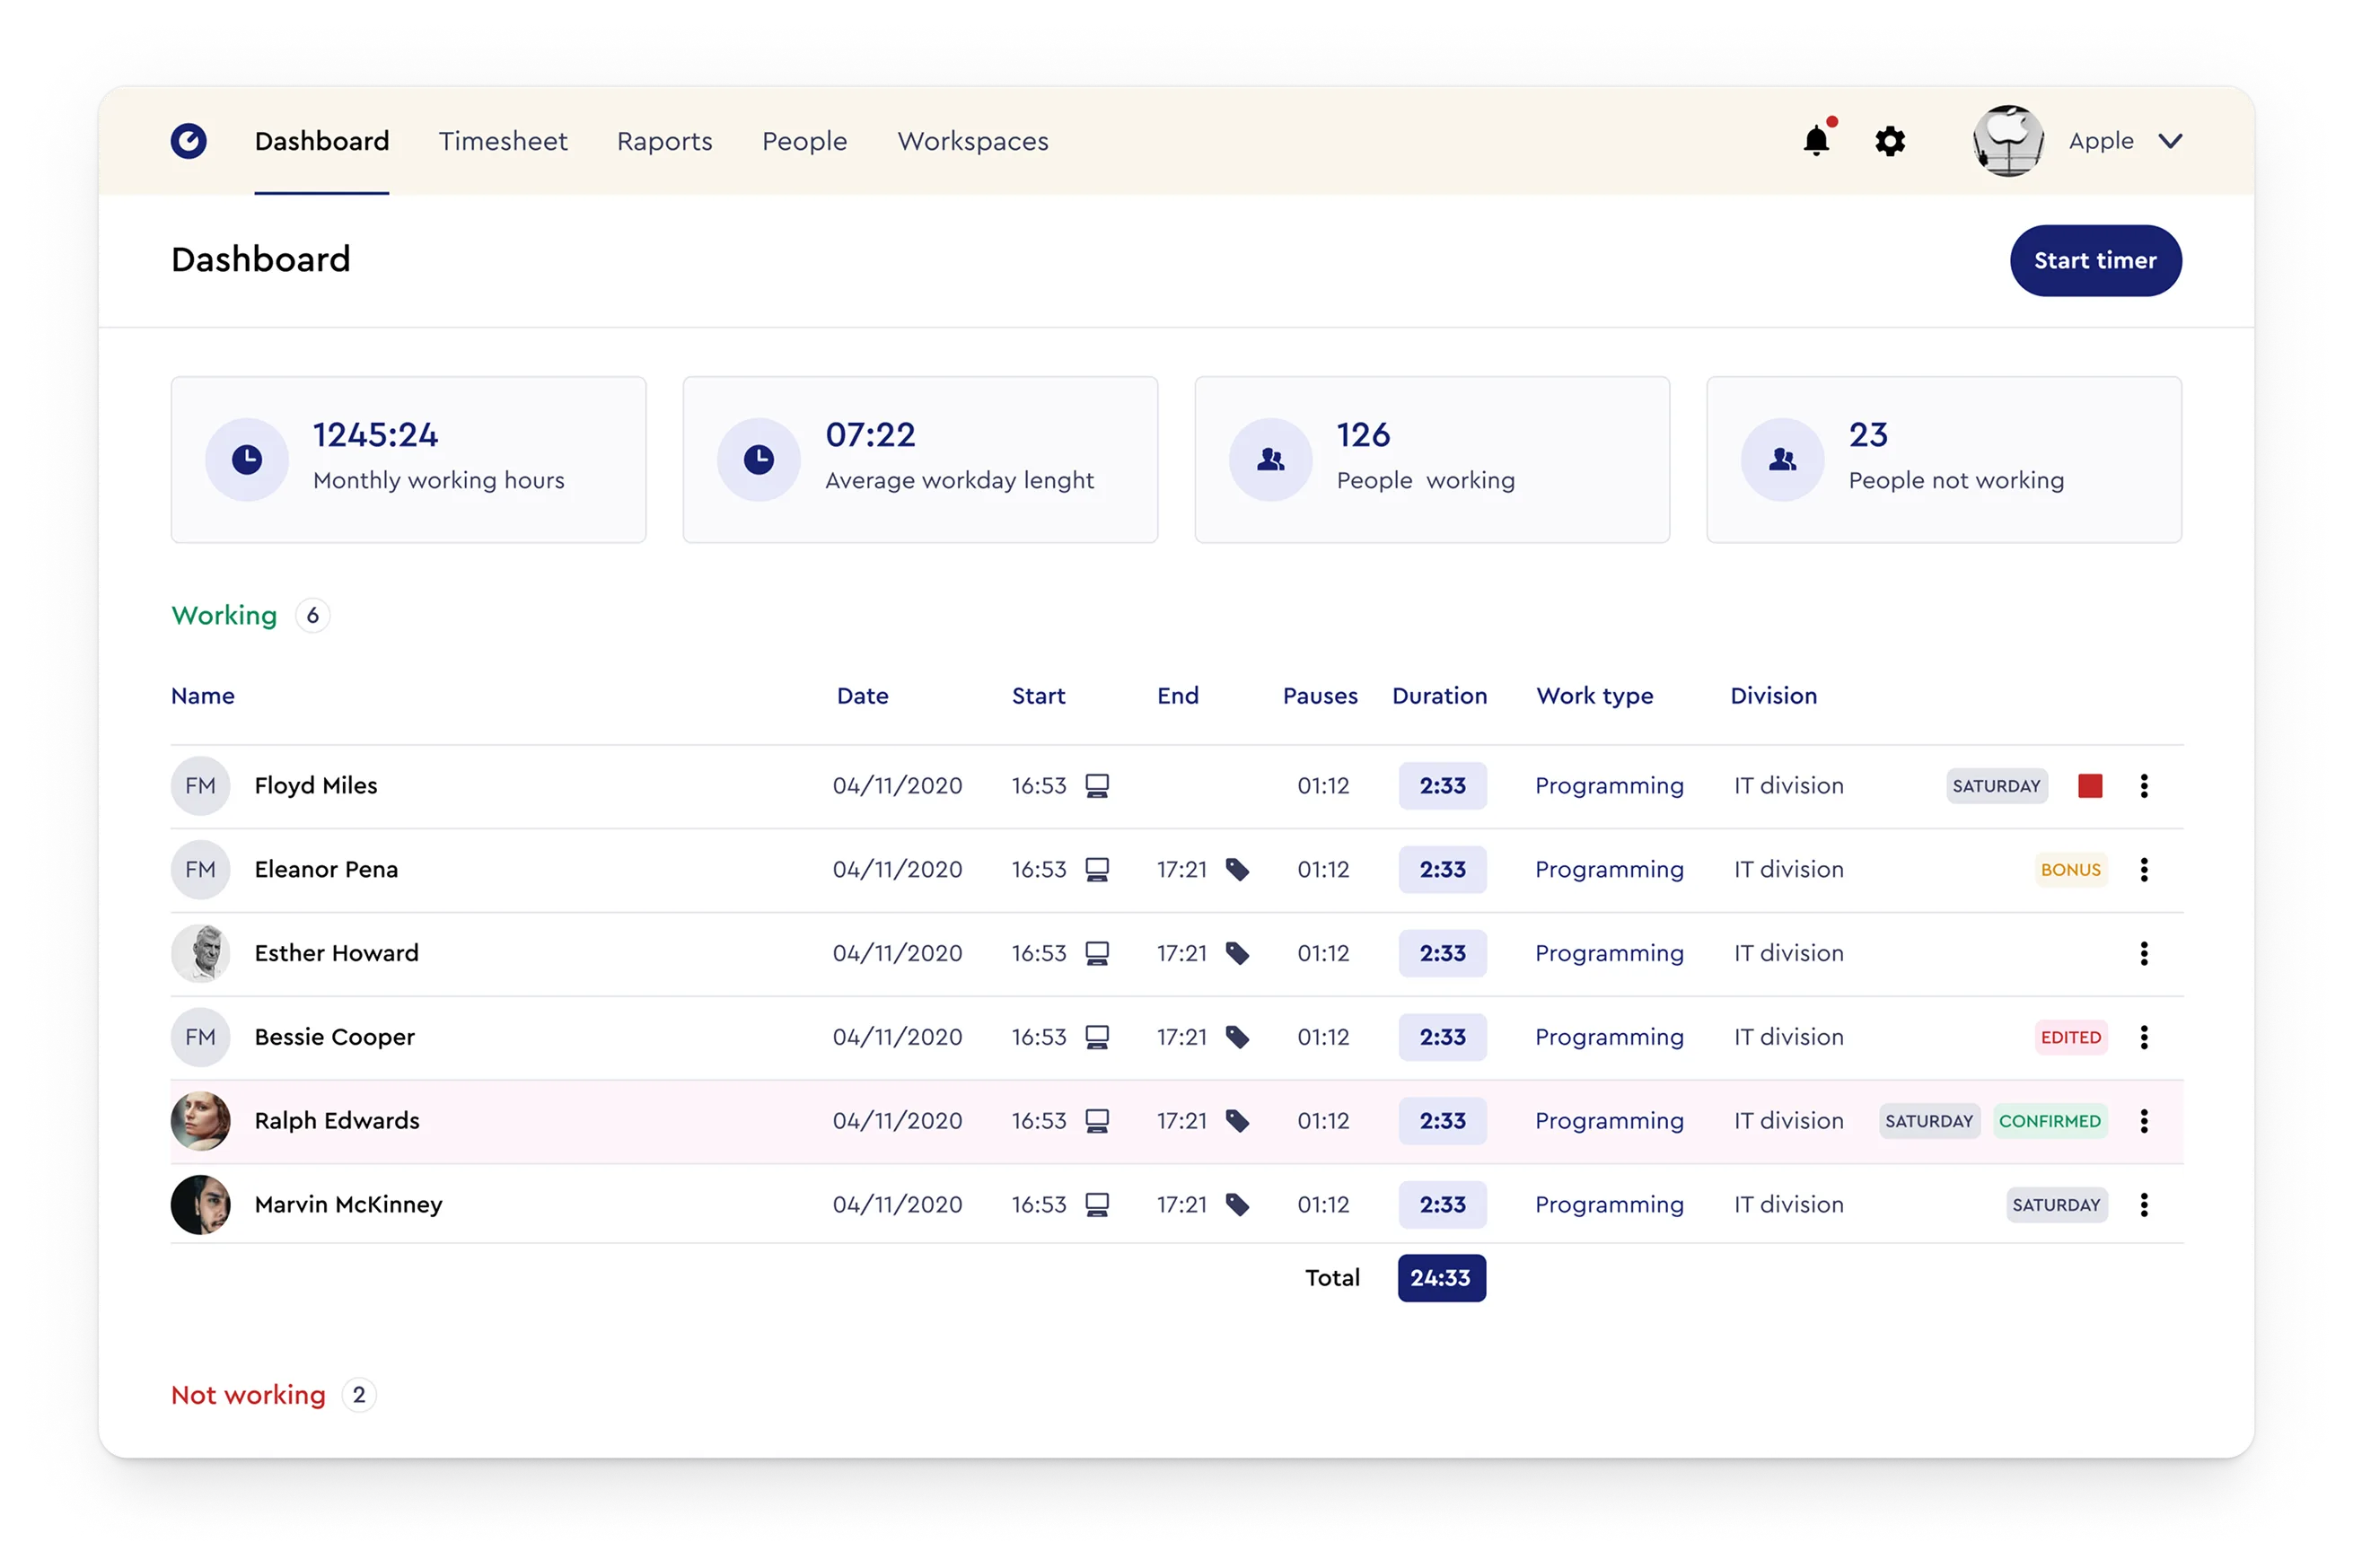2353x1568 pixels.
Task: Click Marvin McKinney avatar photo
Action: coord(200,1205)
